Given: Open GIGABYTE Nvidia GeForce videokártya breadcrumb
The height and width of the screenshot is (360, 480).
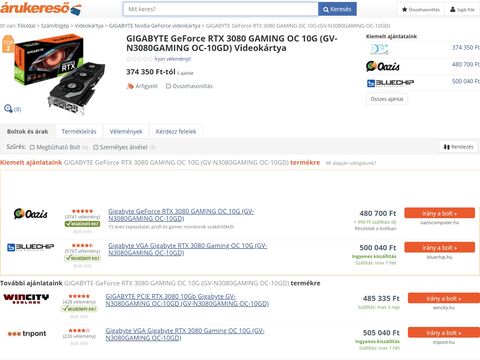Looking at the screenshot, I should (155, 26).
